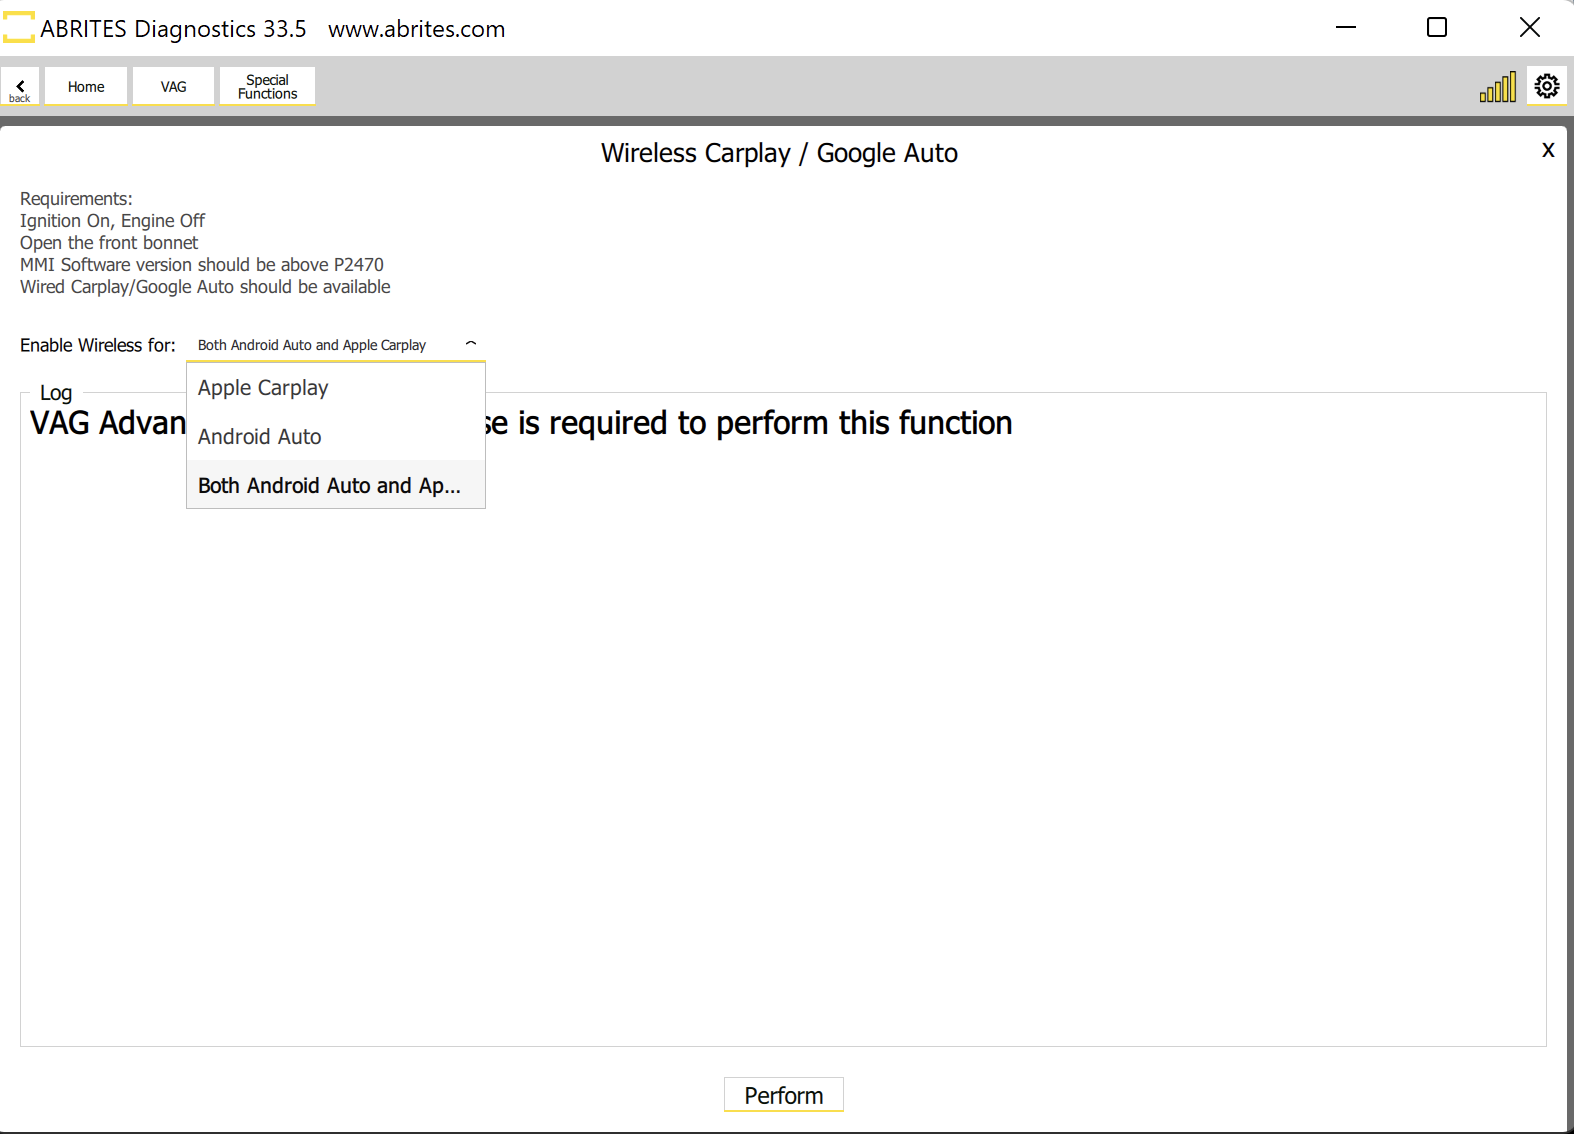Click the Log license required message

pyautogui.click(x=521, y=423)
